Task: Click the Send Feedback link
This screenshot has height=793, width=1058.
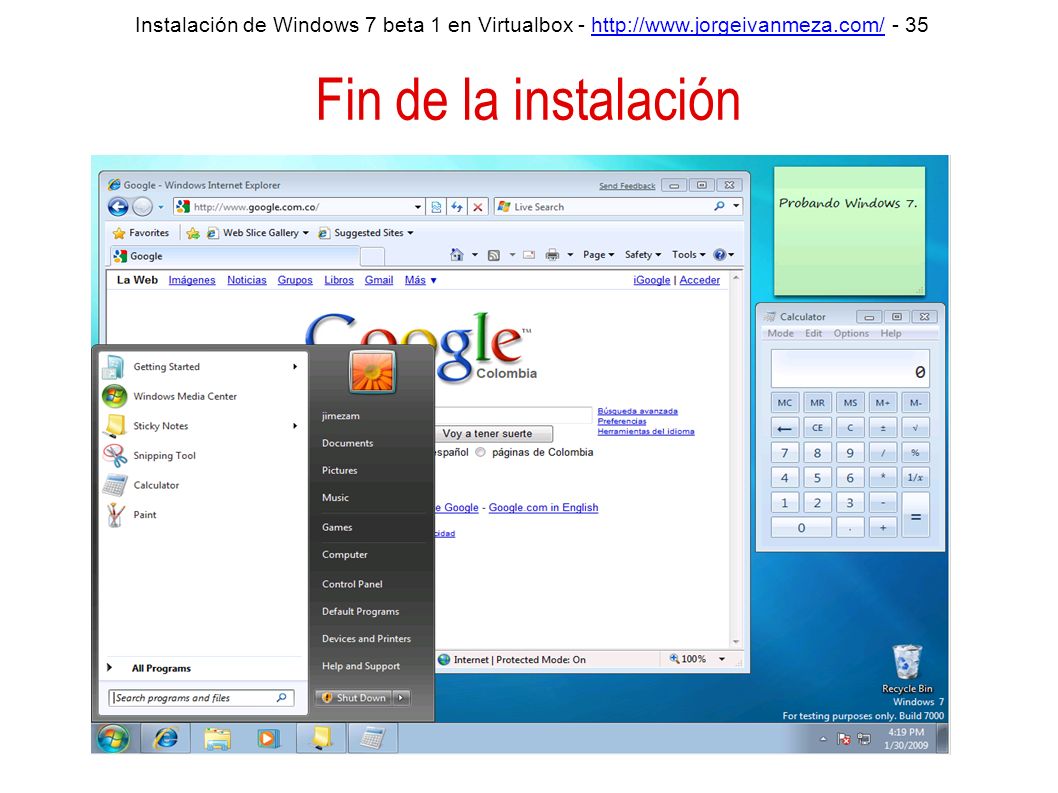Action: 627,186
